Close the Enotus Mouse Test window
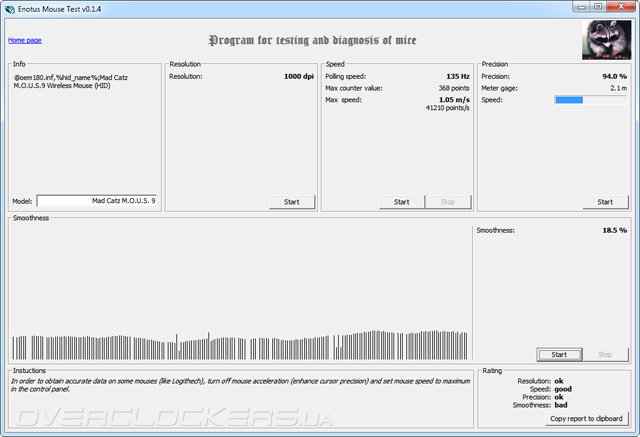Viewport: 640px width, 437px height. [621, 7]
